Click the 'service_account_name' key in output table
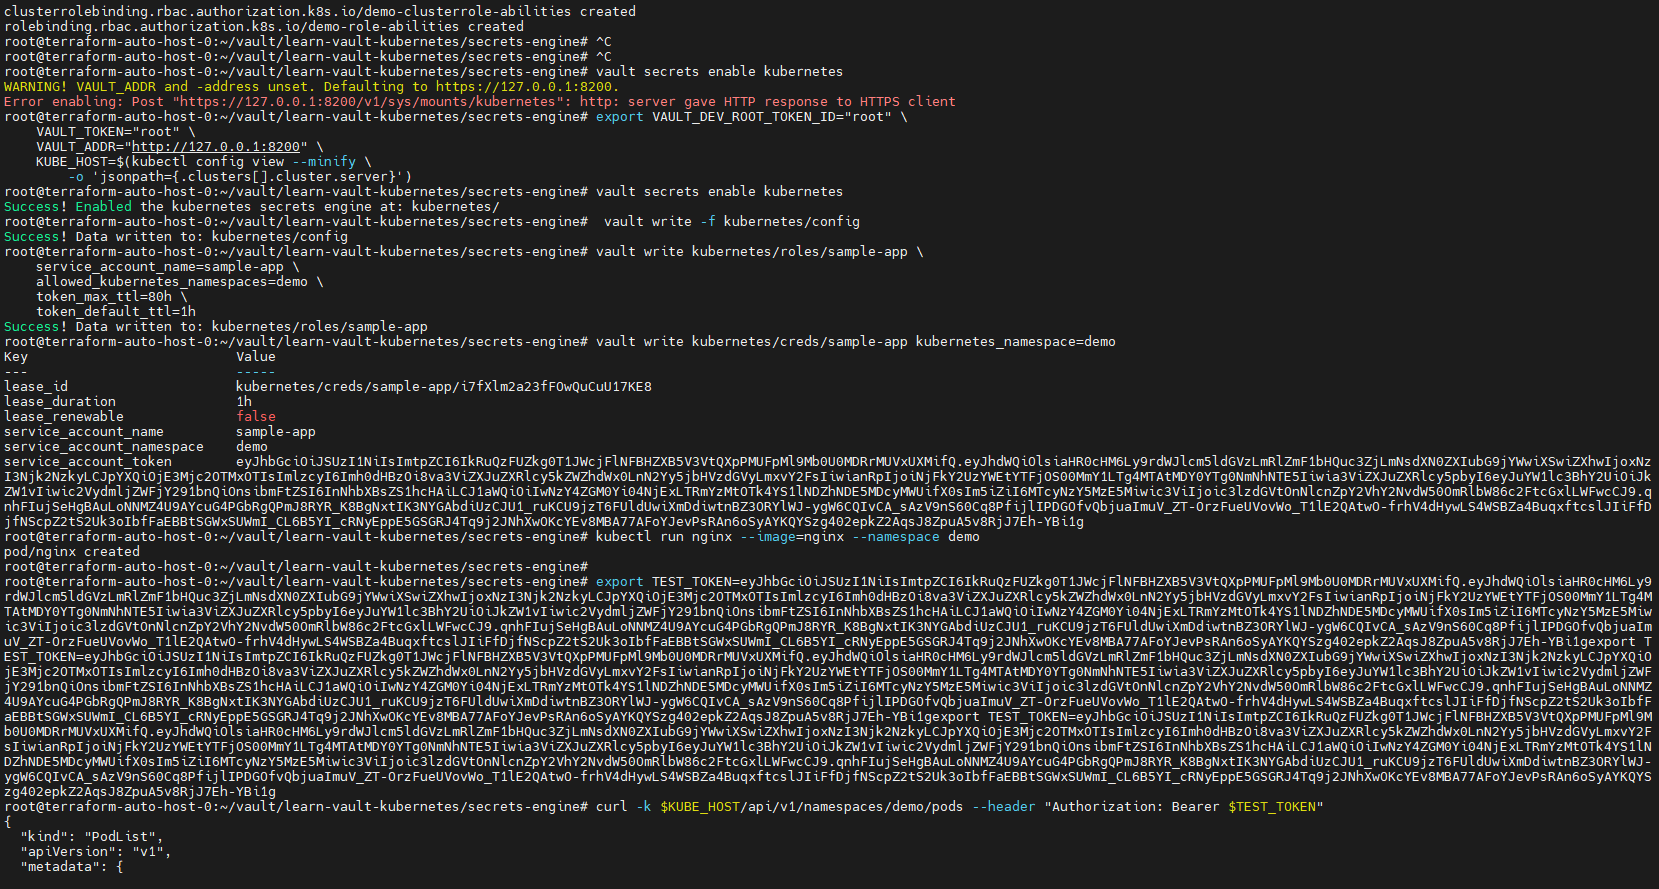This screenshot has height=889, width=1659. click(x=84, y=431)
